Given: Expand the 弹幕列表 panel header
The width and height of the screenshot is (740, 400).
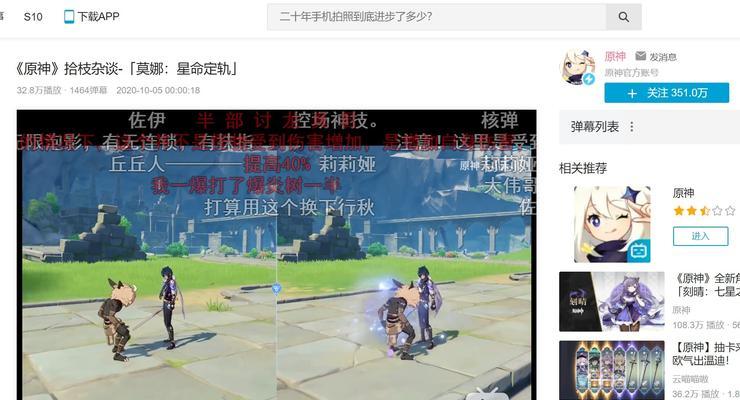Looking at the screenshot, I should tap(649, 127).
